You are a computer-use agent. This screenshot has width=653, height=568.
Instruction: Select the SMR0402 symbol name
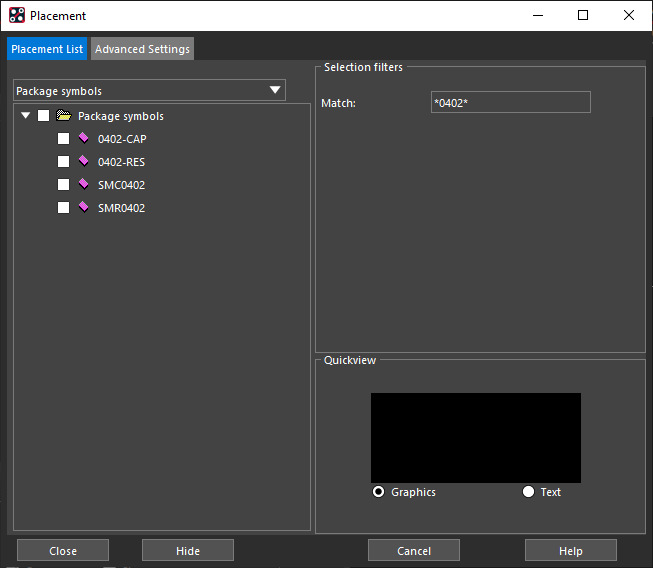(x=121, y=208)
